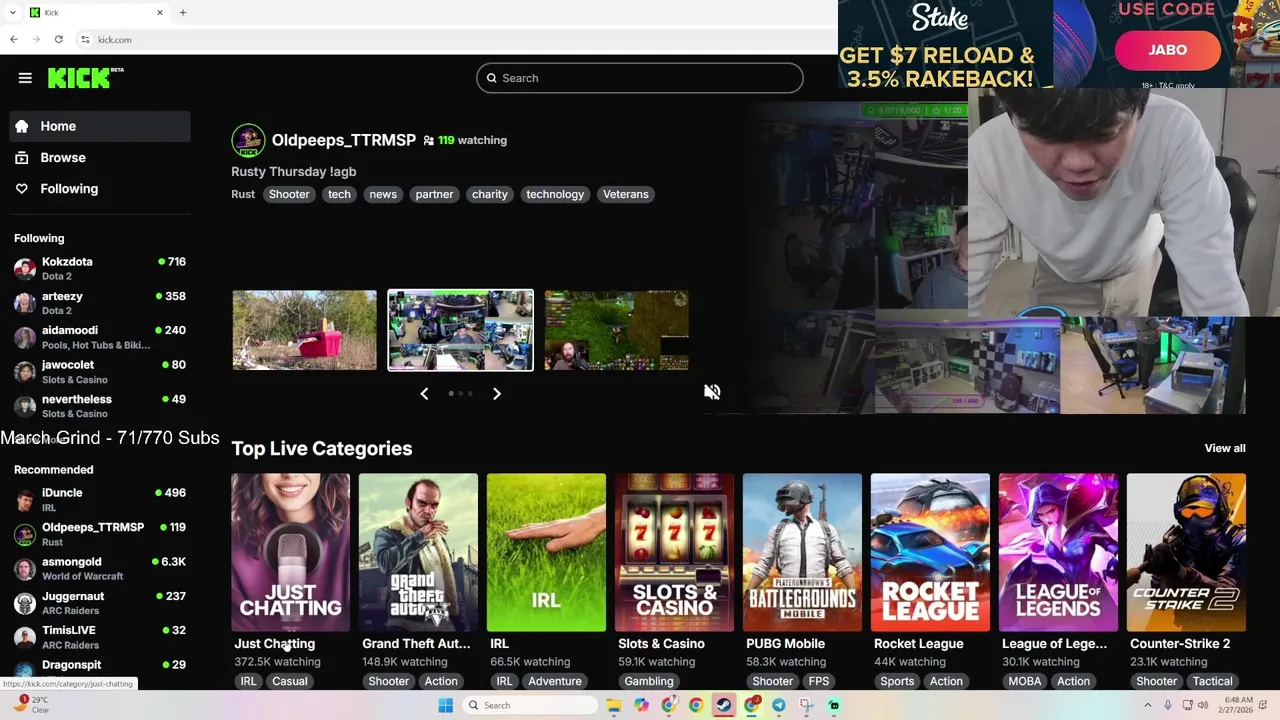1280x720 pixels.
Task: Open Juggernaut avatar in Recommended list
Action: 25,603
